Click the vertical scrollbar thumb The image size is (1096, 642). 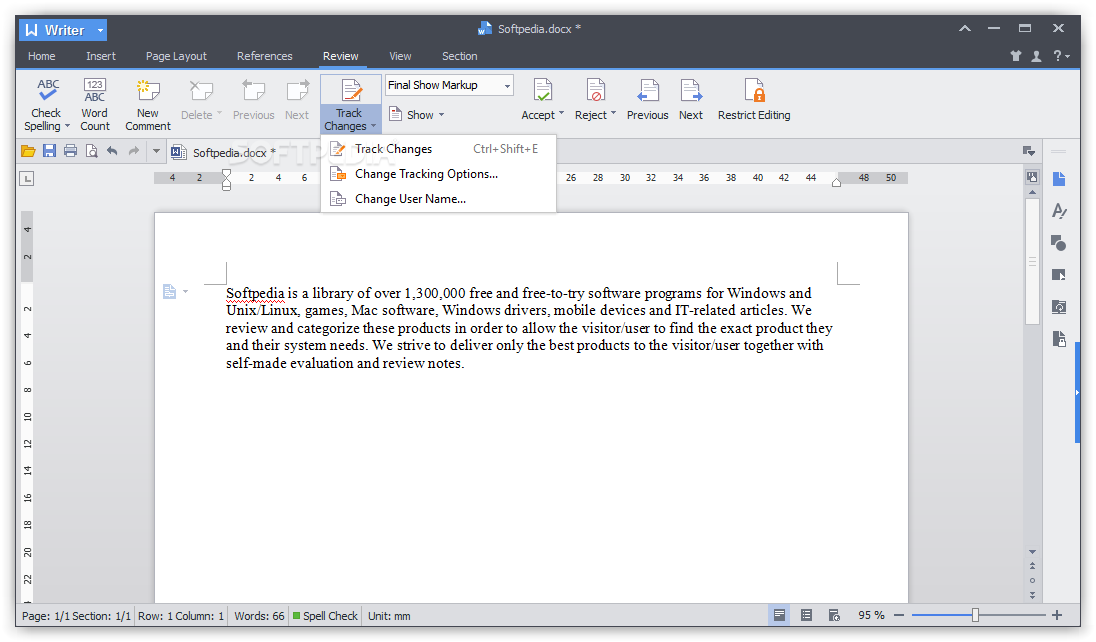pyautogui.click(x=1032, y=262)
